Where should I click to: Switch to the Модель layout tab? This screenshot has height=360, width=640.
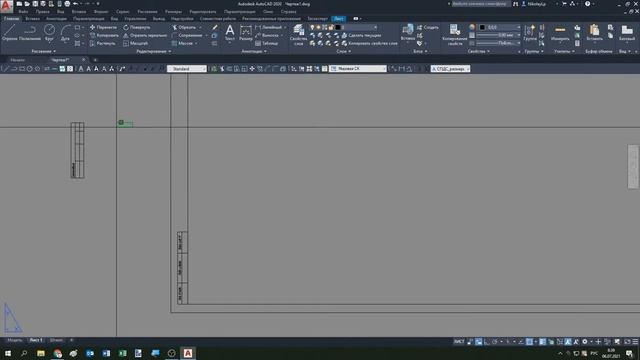point(14,340)
